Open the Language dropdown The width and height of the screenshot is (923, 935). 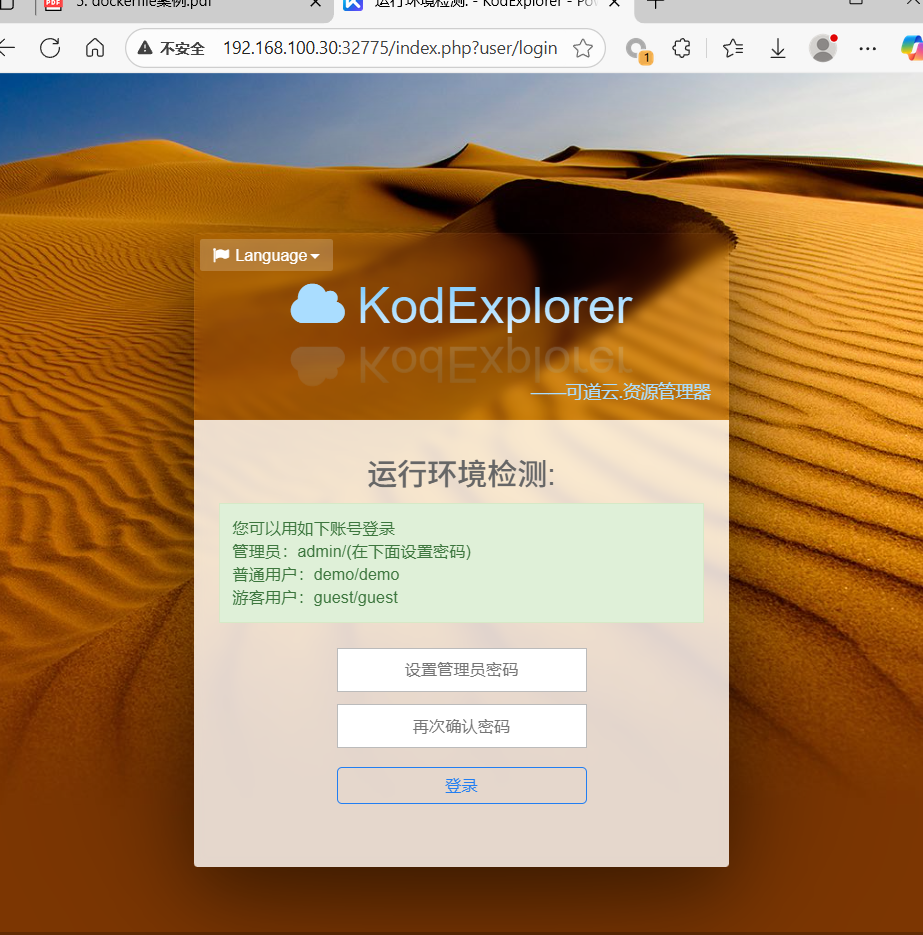[266, 255]
